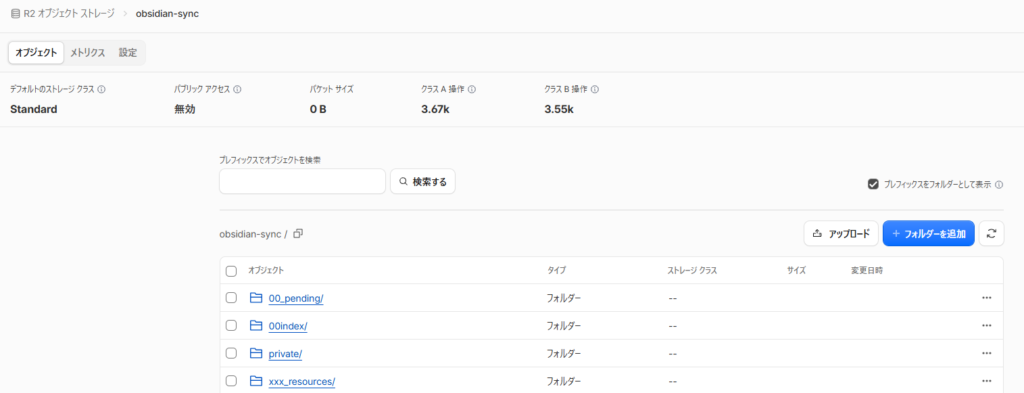Viewport: 1024px width, 393px height.
Task: Click the R2 database icon in breadcrumb
Action: point(15,13)
